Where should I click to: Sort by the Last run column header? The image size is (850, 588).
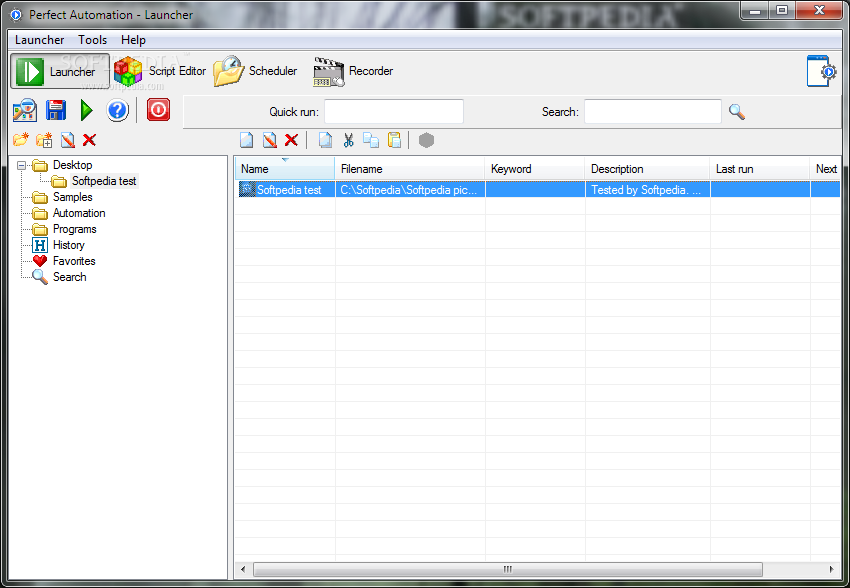759,169
